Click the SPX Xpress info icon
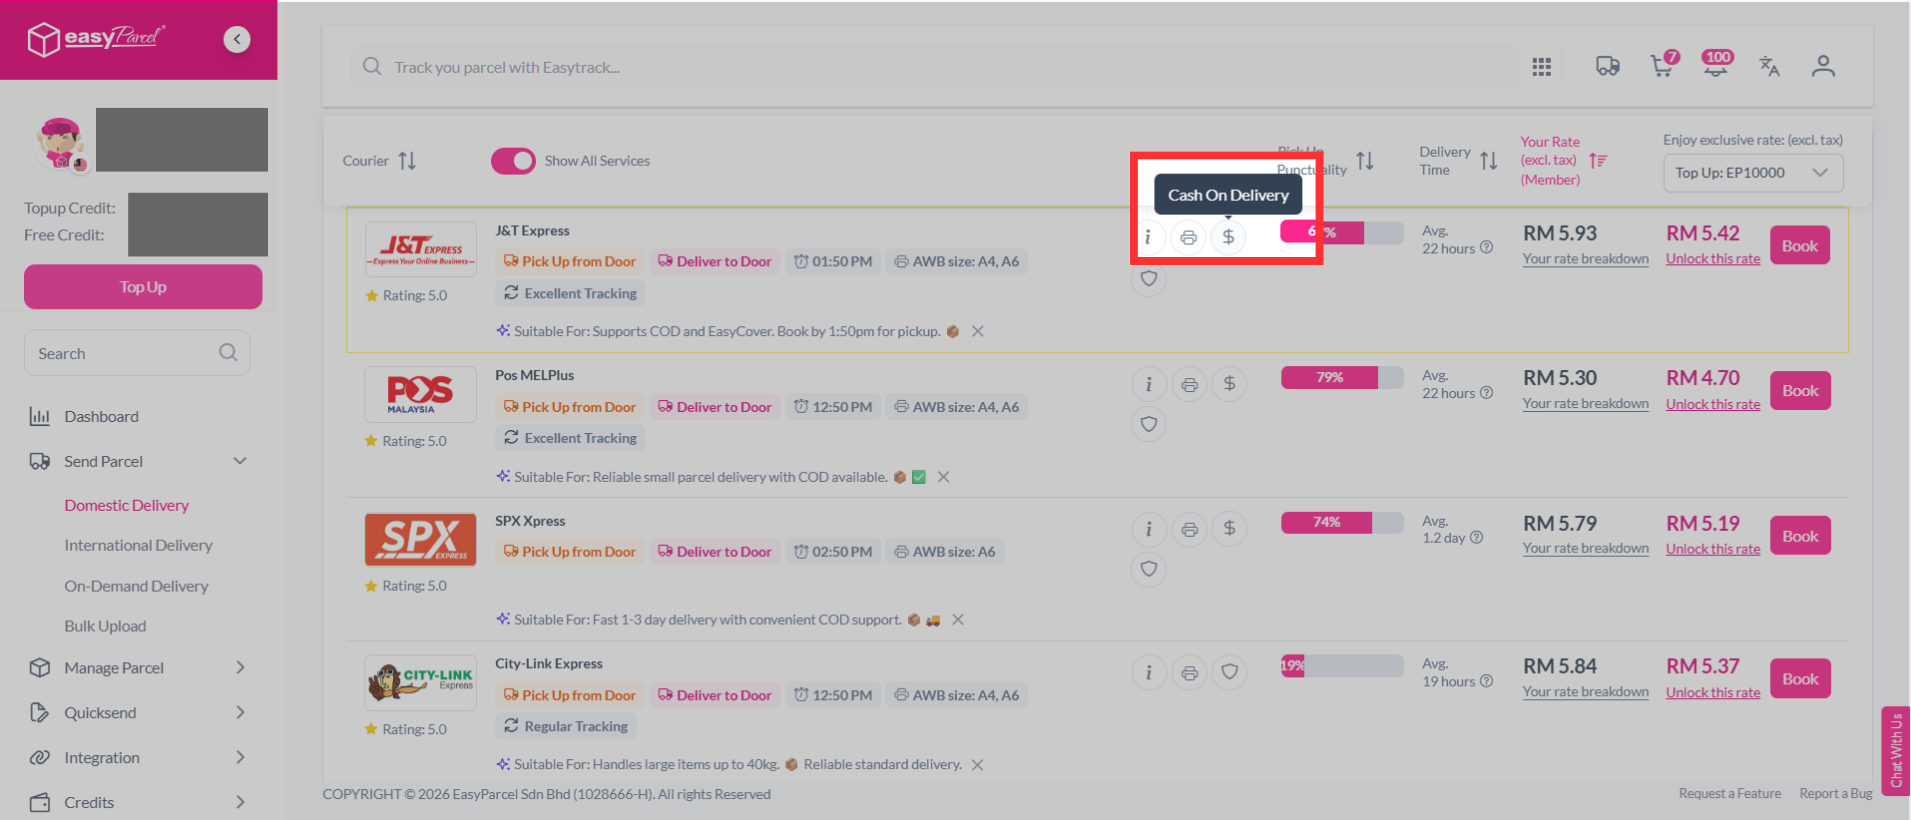Viewport: 1911px width, 820px height. 1149,529
